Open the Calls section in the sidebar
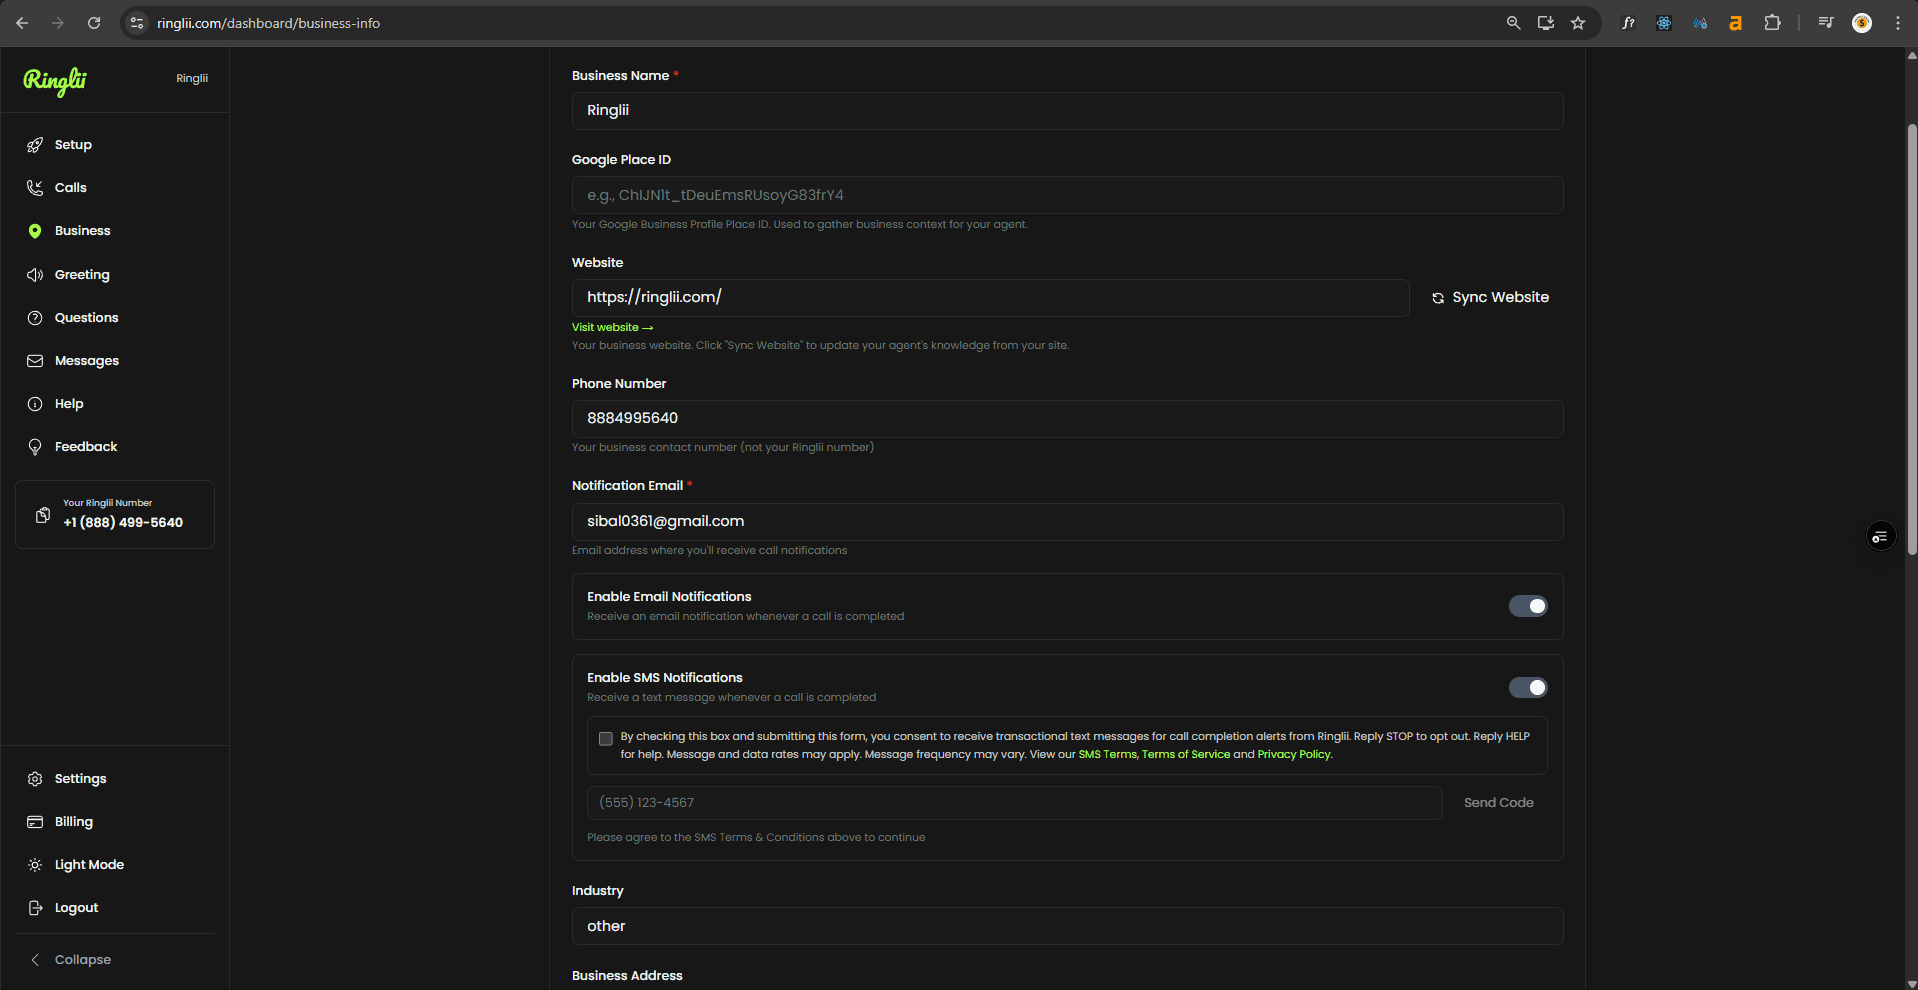 tap(70, 187)
